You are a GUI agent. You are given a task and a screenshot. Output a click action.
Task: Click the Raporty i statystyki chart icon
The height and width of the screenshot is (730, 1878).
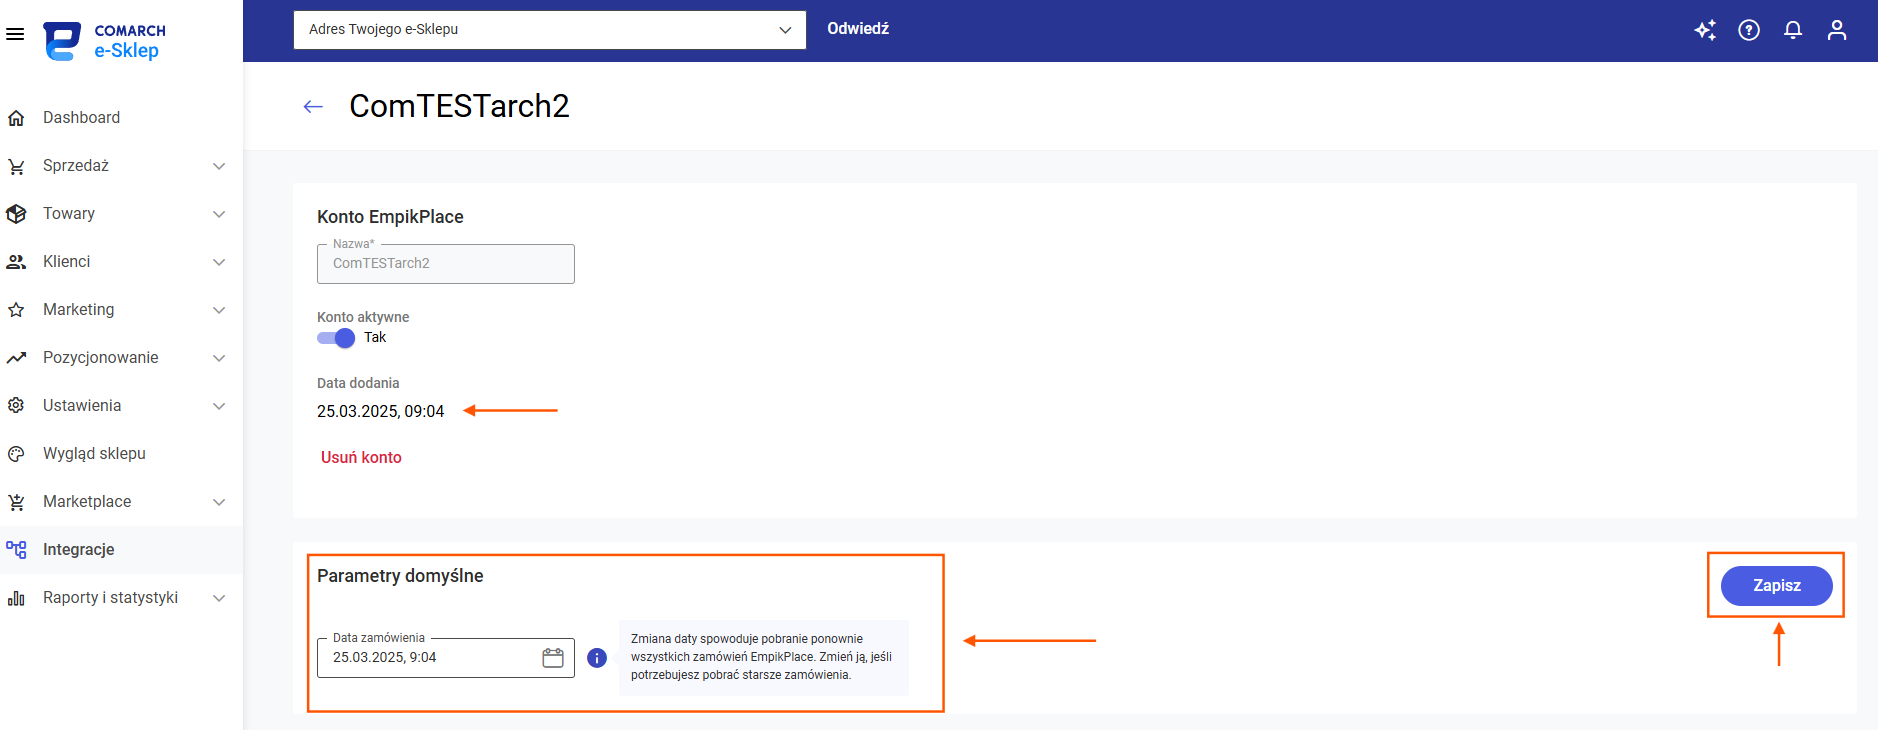coord(16,598)
